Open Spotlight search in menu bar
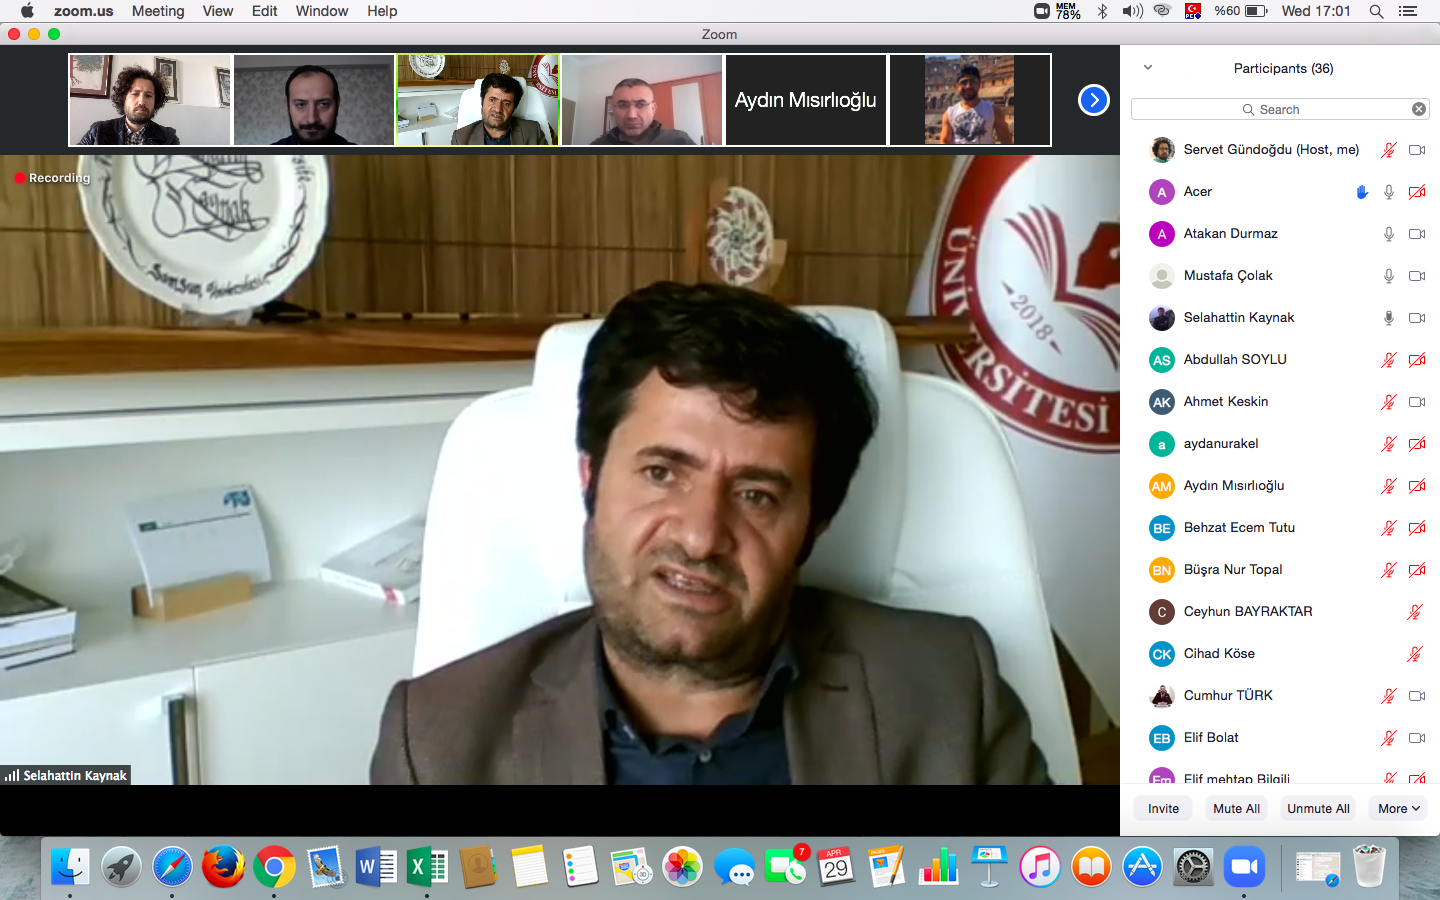Image resolution: width=1440 pixels, height=900 pixels. (1376, 11)
